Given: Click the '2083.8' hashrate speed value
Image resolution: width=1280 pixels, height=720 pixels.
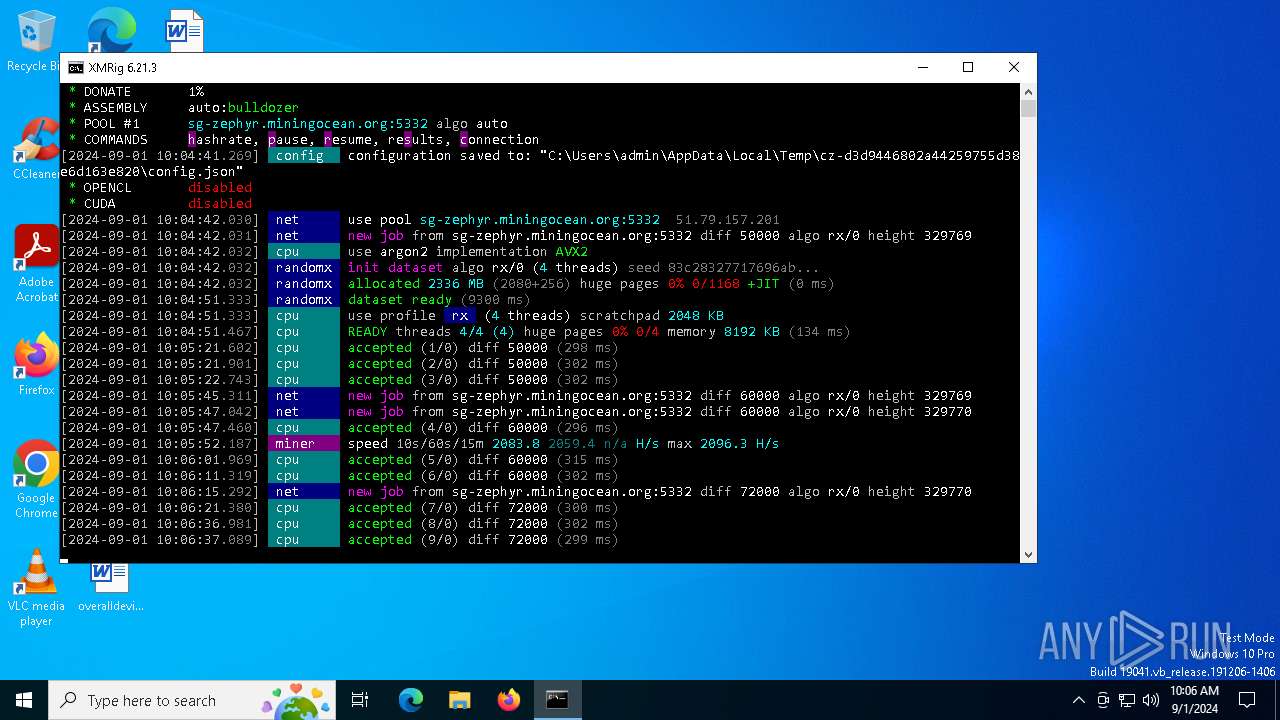Looking at the screenshot, I should [516, 444].
